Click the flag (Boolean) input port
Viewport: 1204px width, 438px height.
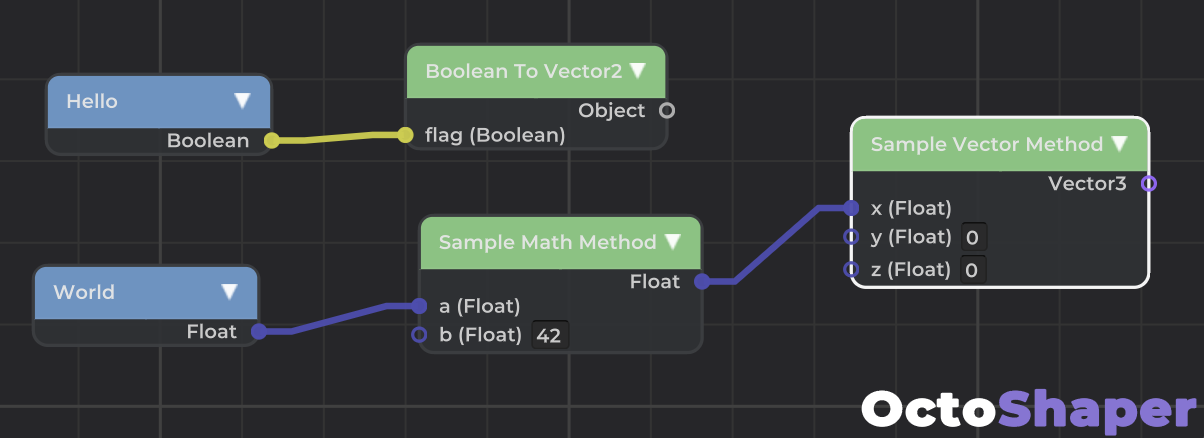point(405,135)
